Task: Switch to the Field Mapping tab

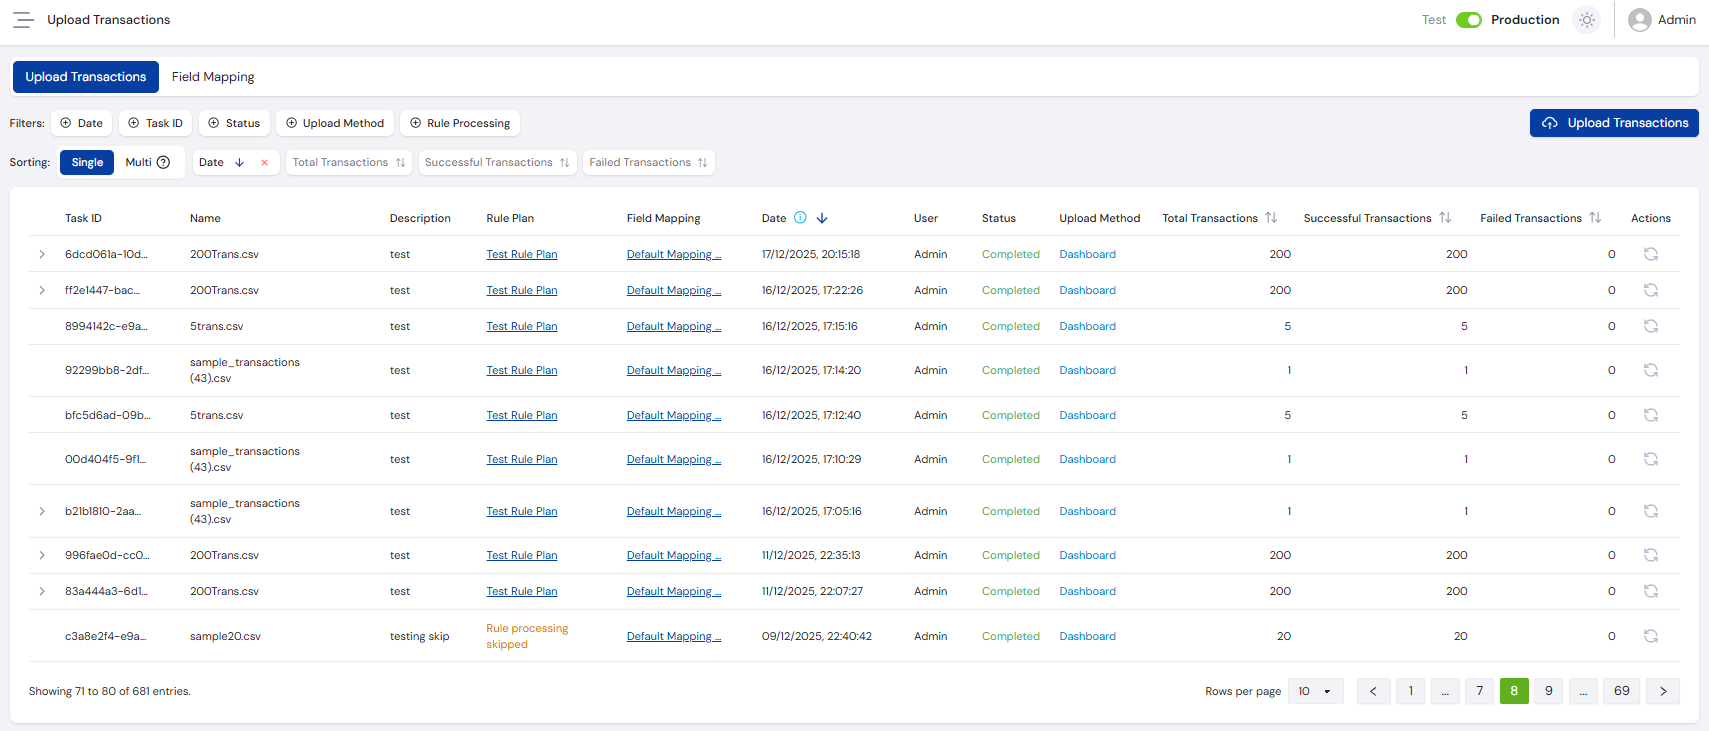Action: click(213, 77)
